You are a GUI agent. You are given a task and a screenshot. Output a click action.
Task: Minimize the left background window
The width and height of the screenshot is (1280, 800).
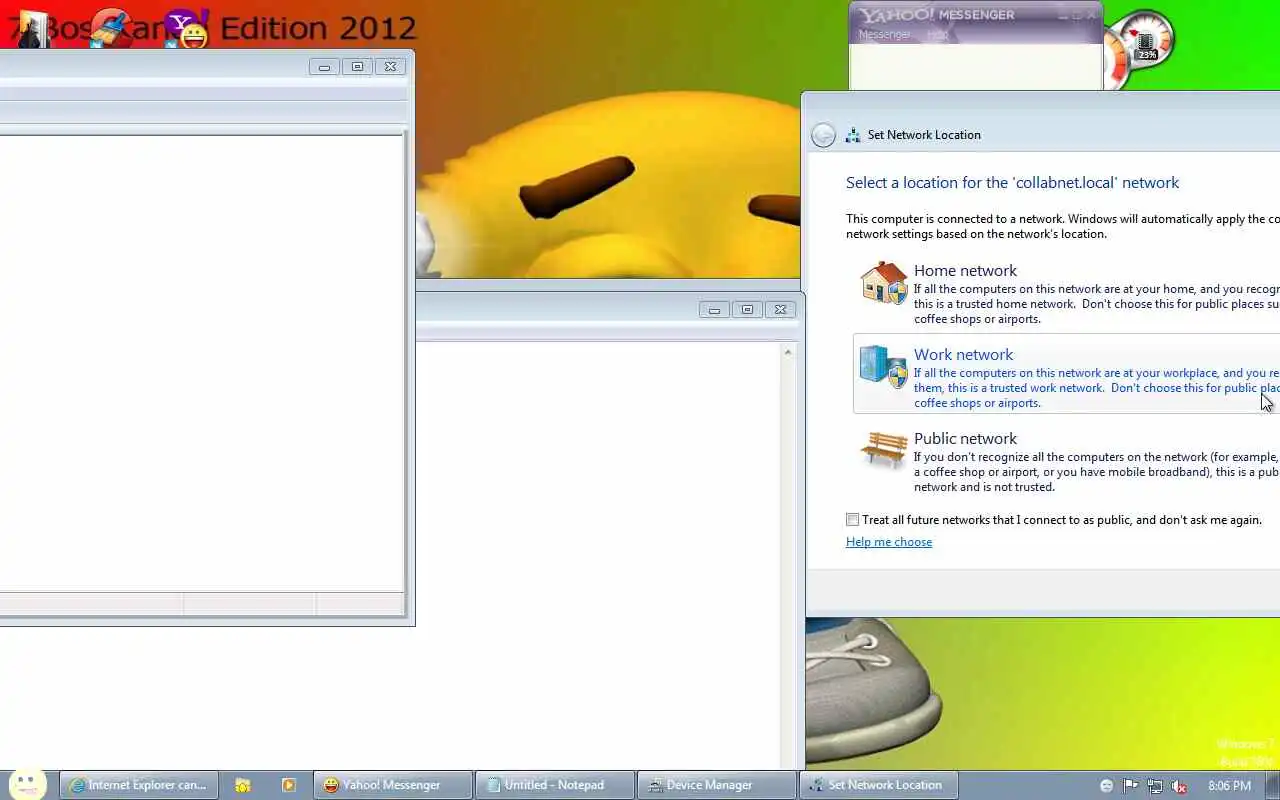324,67
